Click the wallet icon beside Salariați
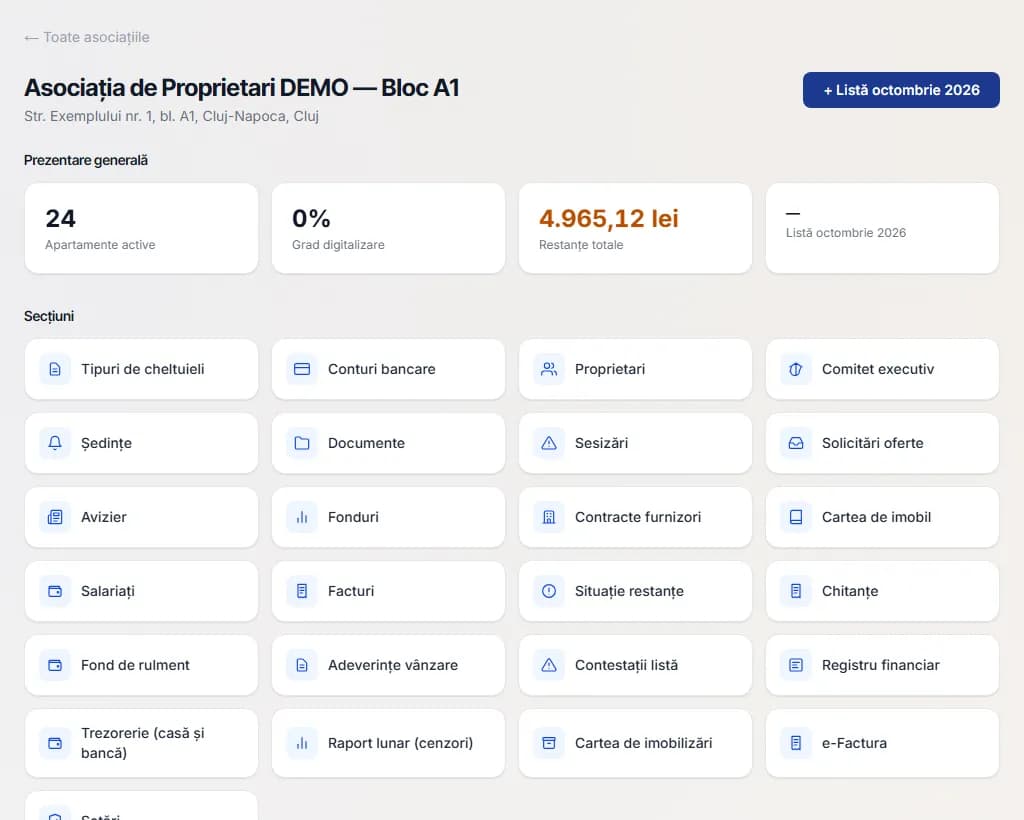This screenshot has height=820, width=1024. click(55, 591)
